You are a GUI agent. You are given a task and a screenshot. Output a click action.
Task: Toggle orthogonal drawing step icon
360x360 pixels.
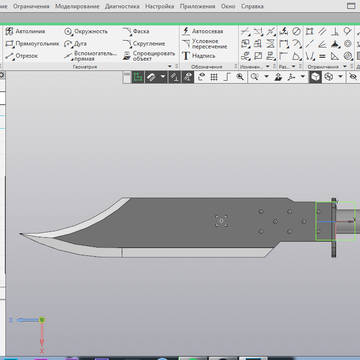(227, 77)
